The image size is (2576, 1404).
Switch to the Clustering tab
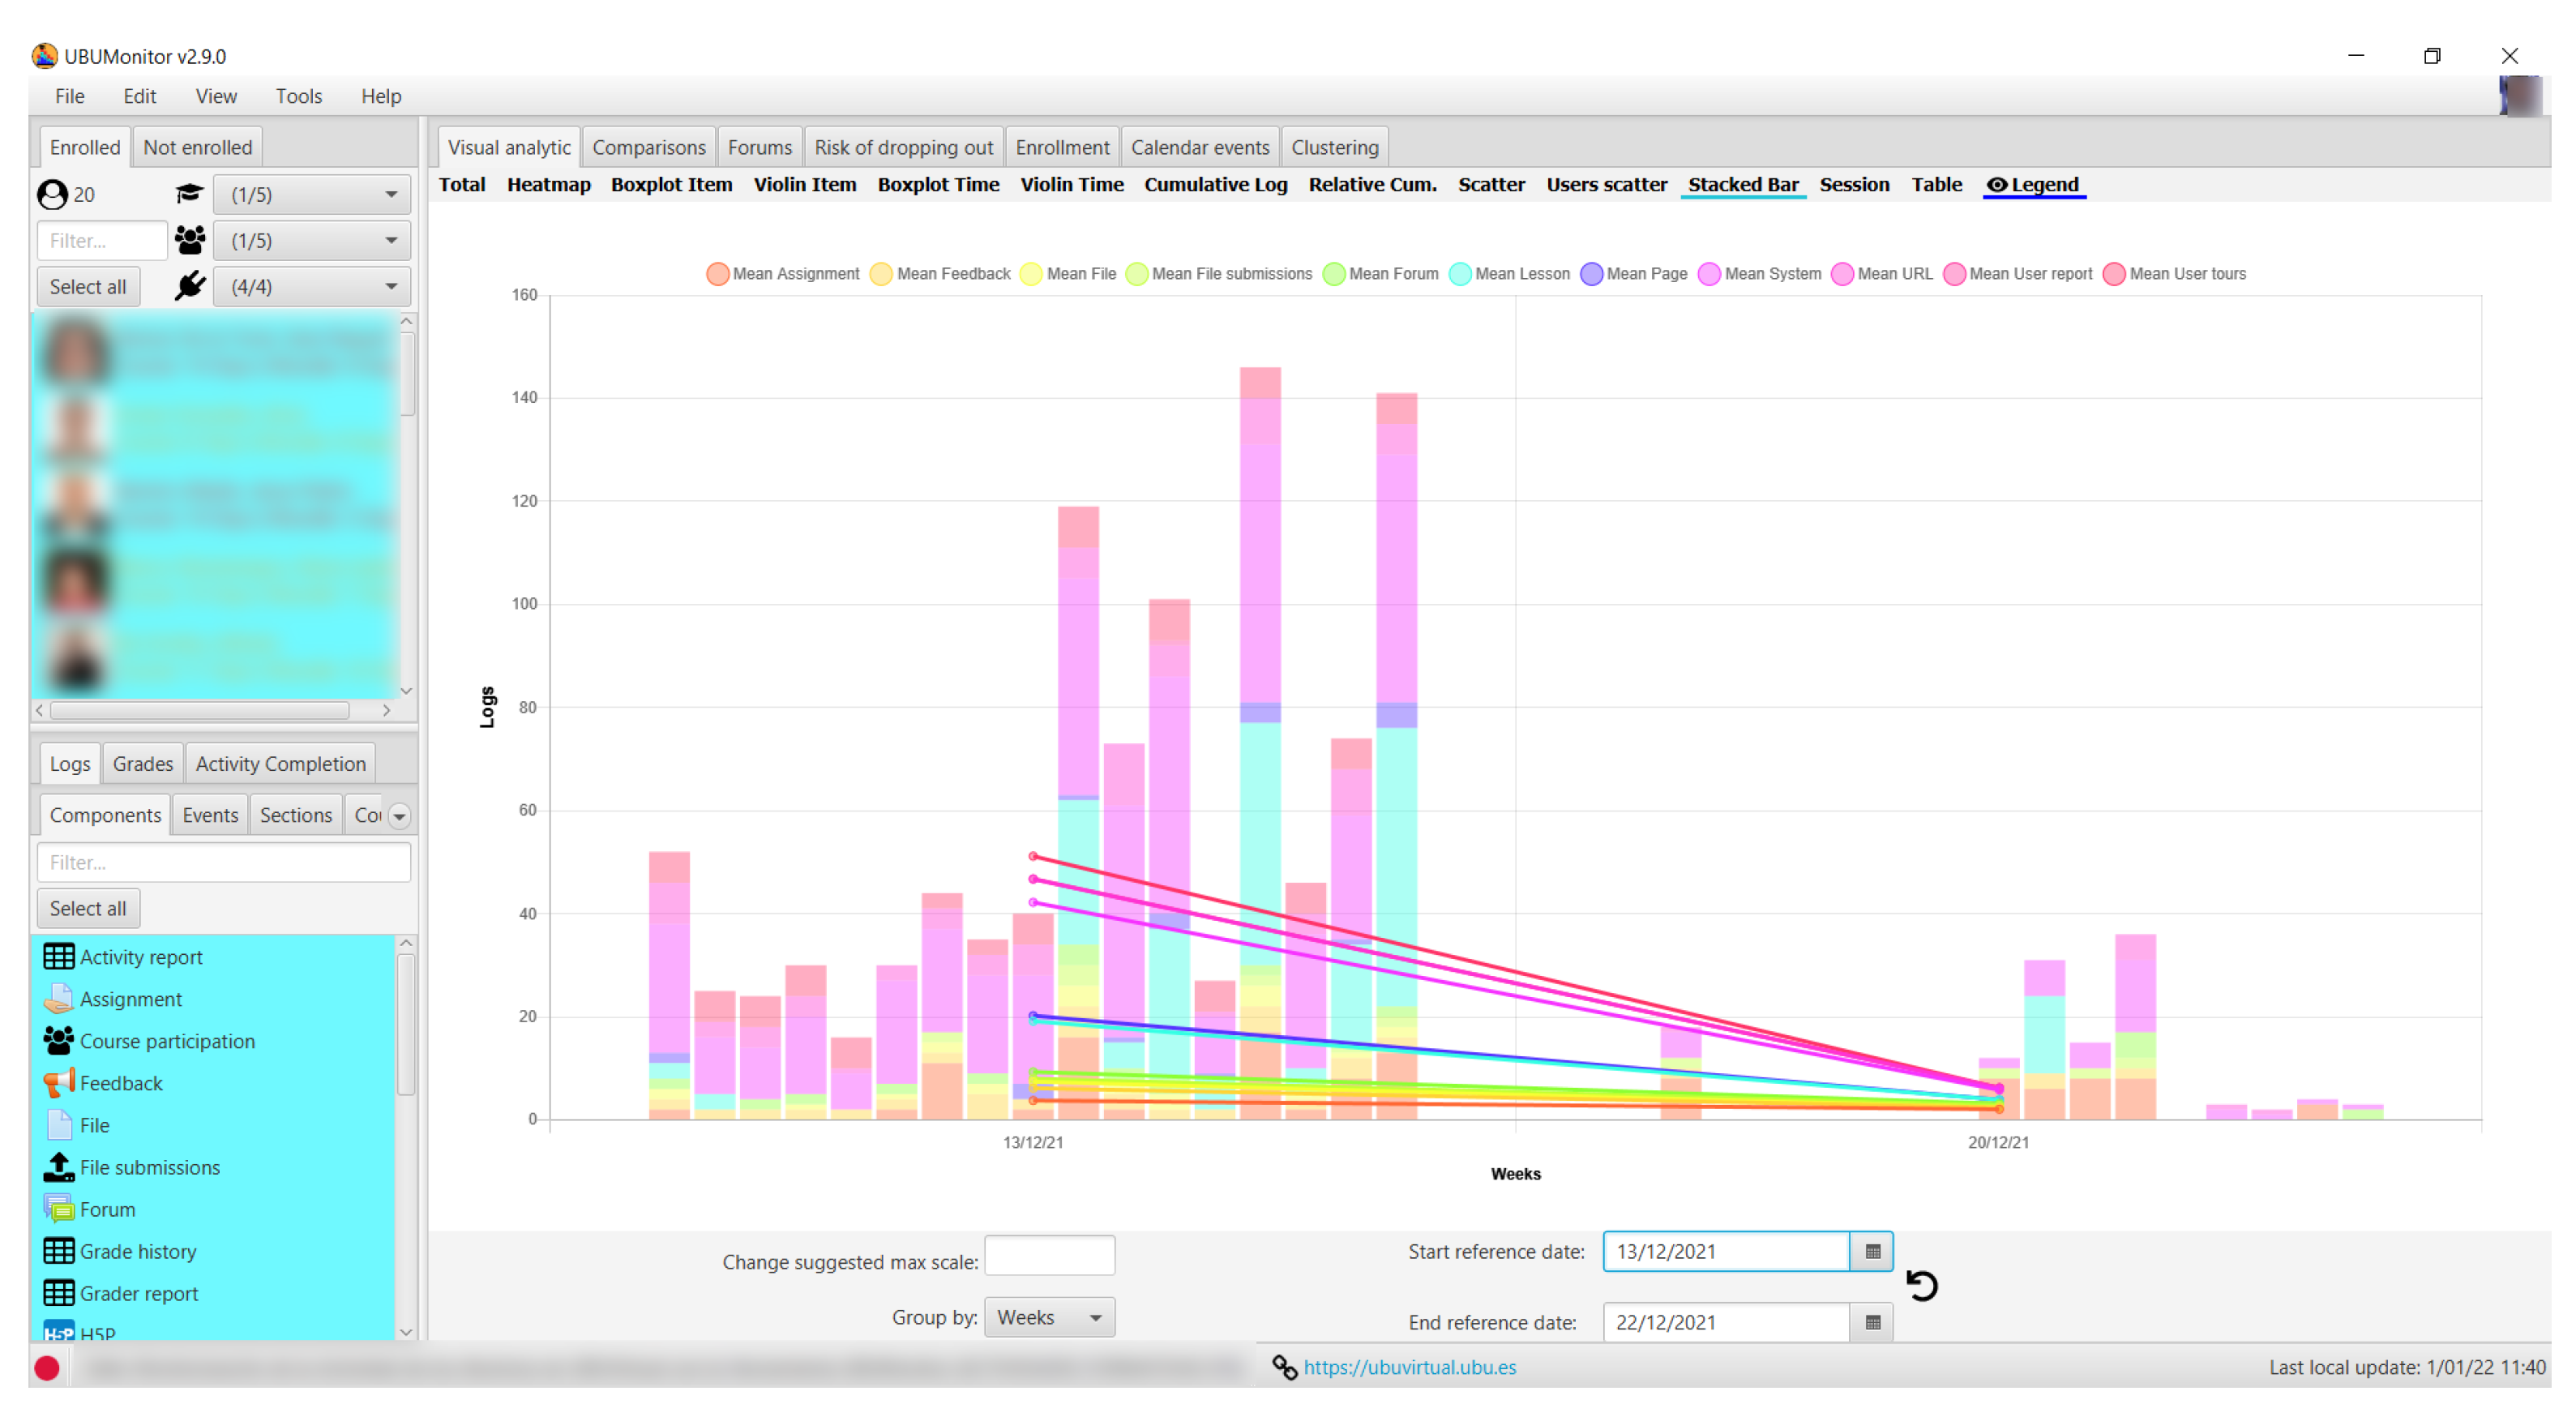(x=1334, y=147)
